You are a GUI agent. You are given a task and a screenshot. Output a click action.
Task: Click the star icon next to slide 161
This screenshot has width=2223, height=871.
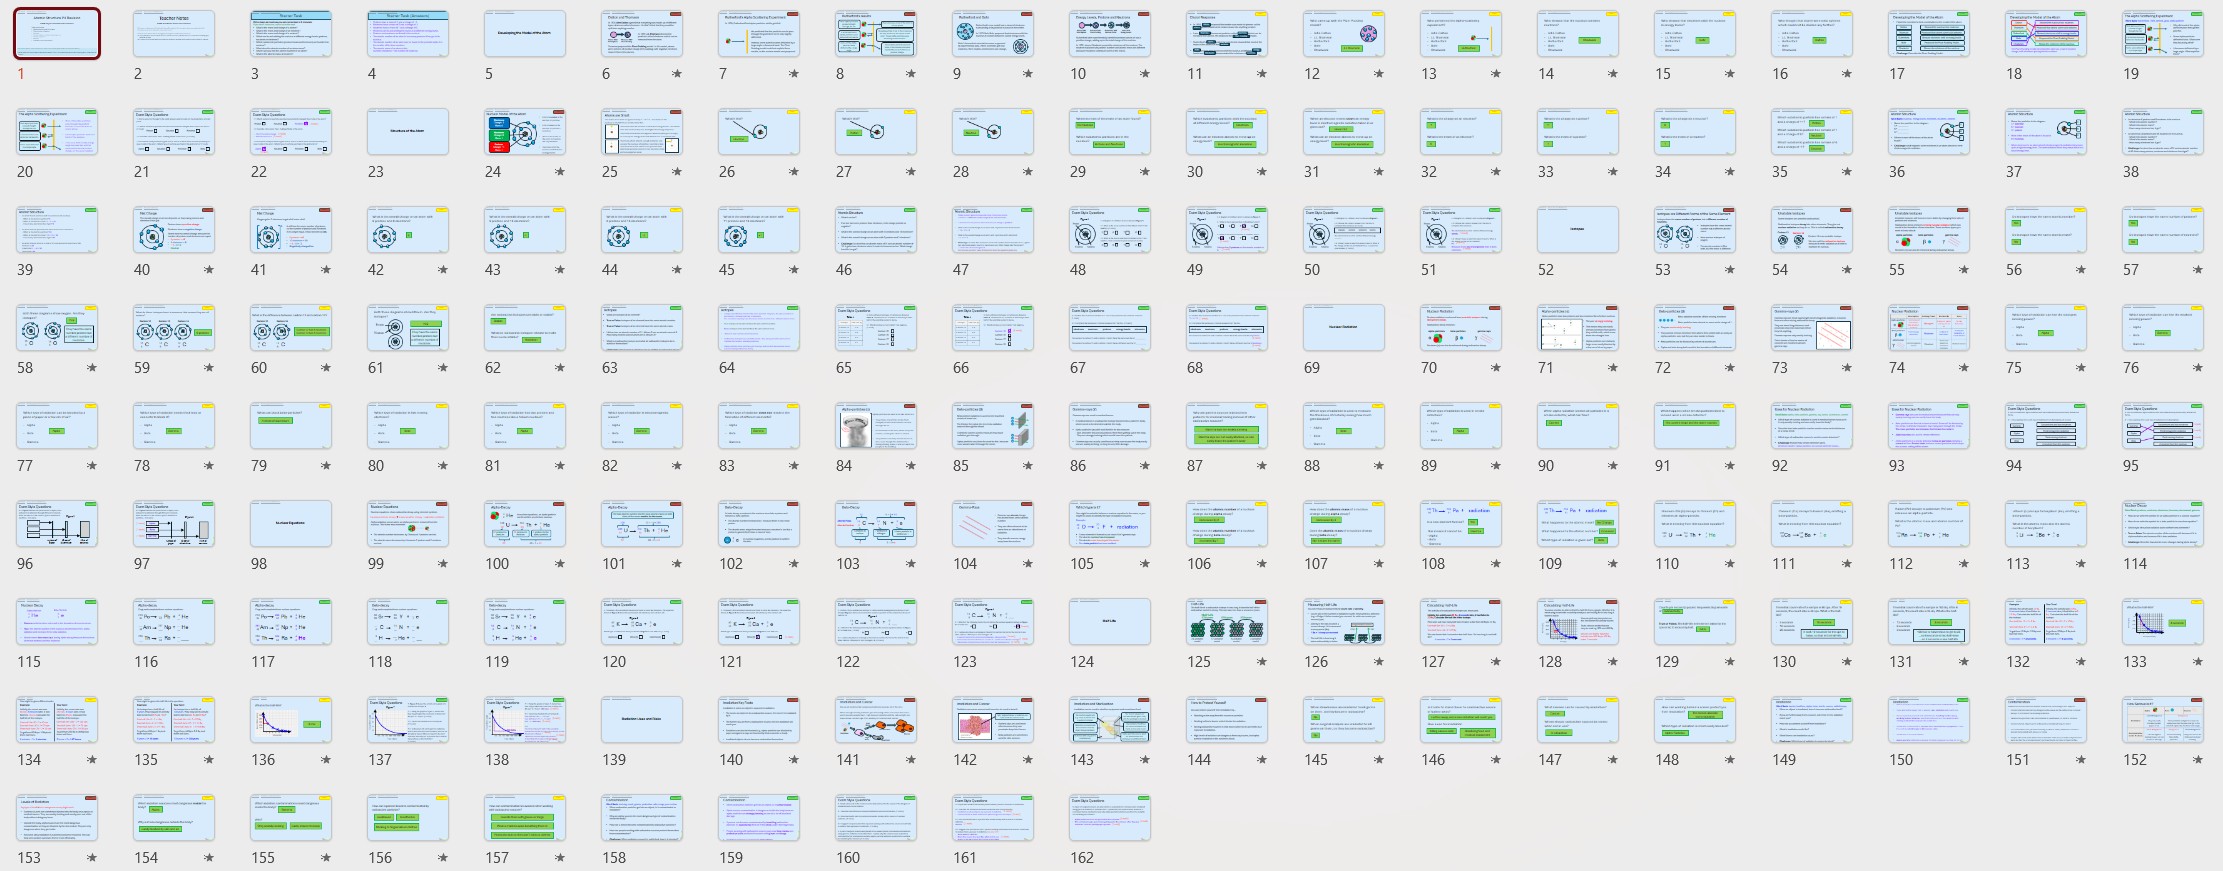[1028, 858]
